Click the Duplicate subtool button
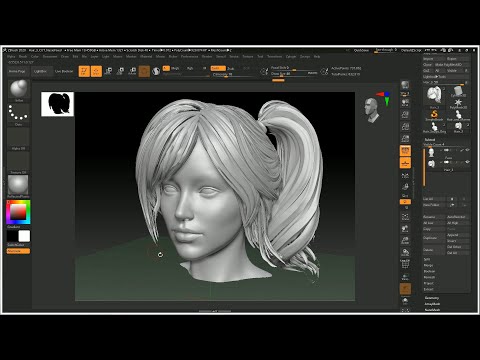This screenshot has height=360, width=480. 434,238
